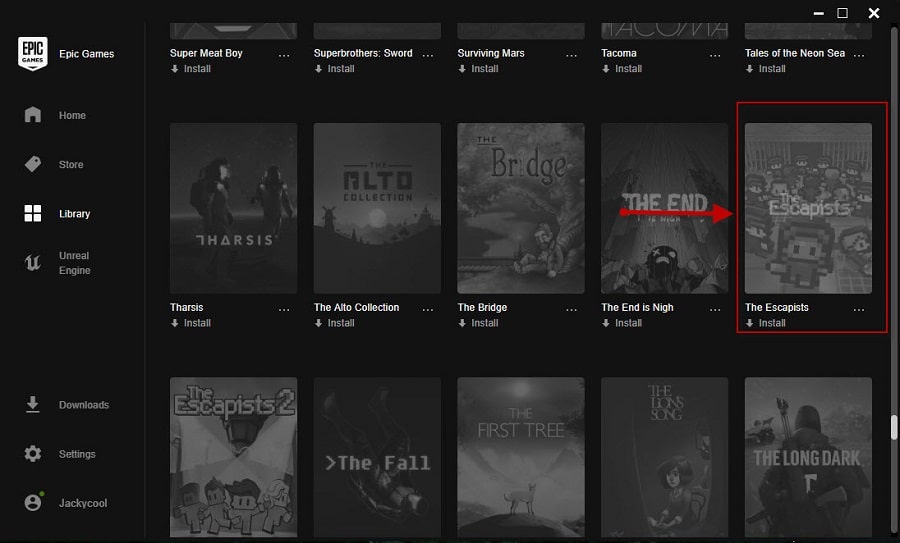900x543 pixels.
Task: Minimize the Epic Games window
Action: pos(819,13)
